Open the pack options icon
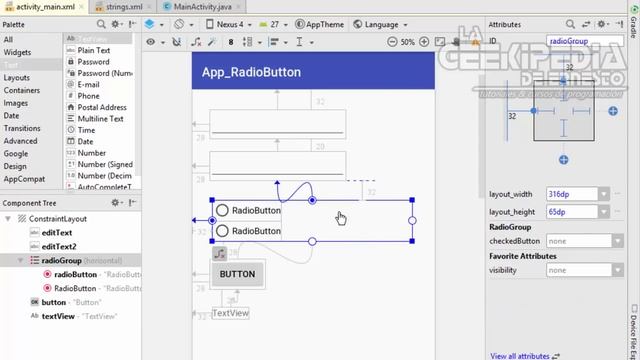640x360 pixels. [x=247, y=42]
